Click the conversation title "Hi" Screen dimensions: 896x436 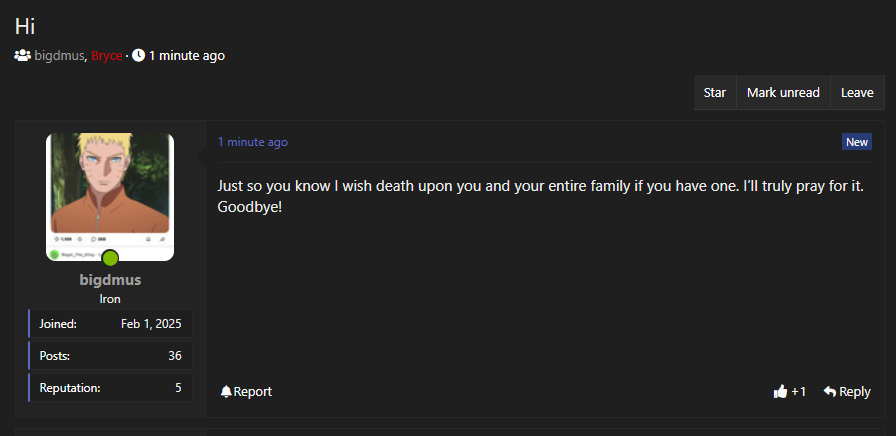point(25,27)
